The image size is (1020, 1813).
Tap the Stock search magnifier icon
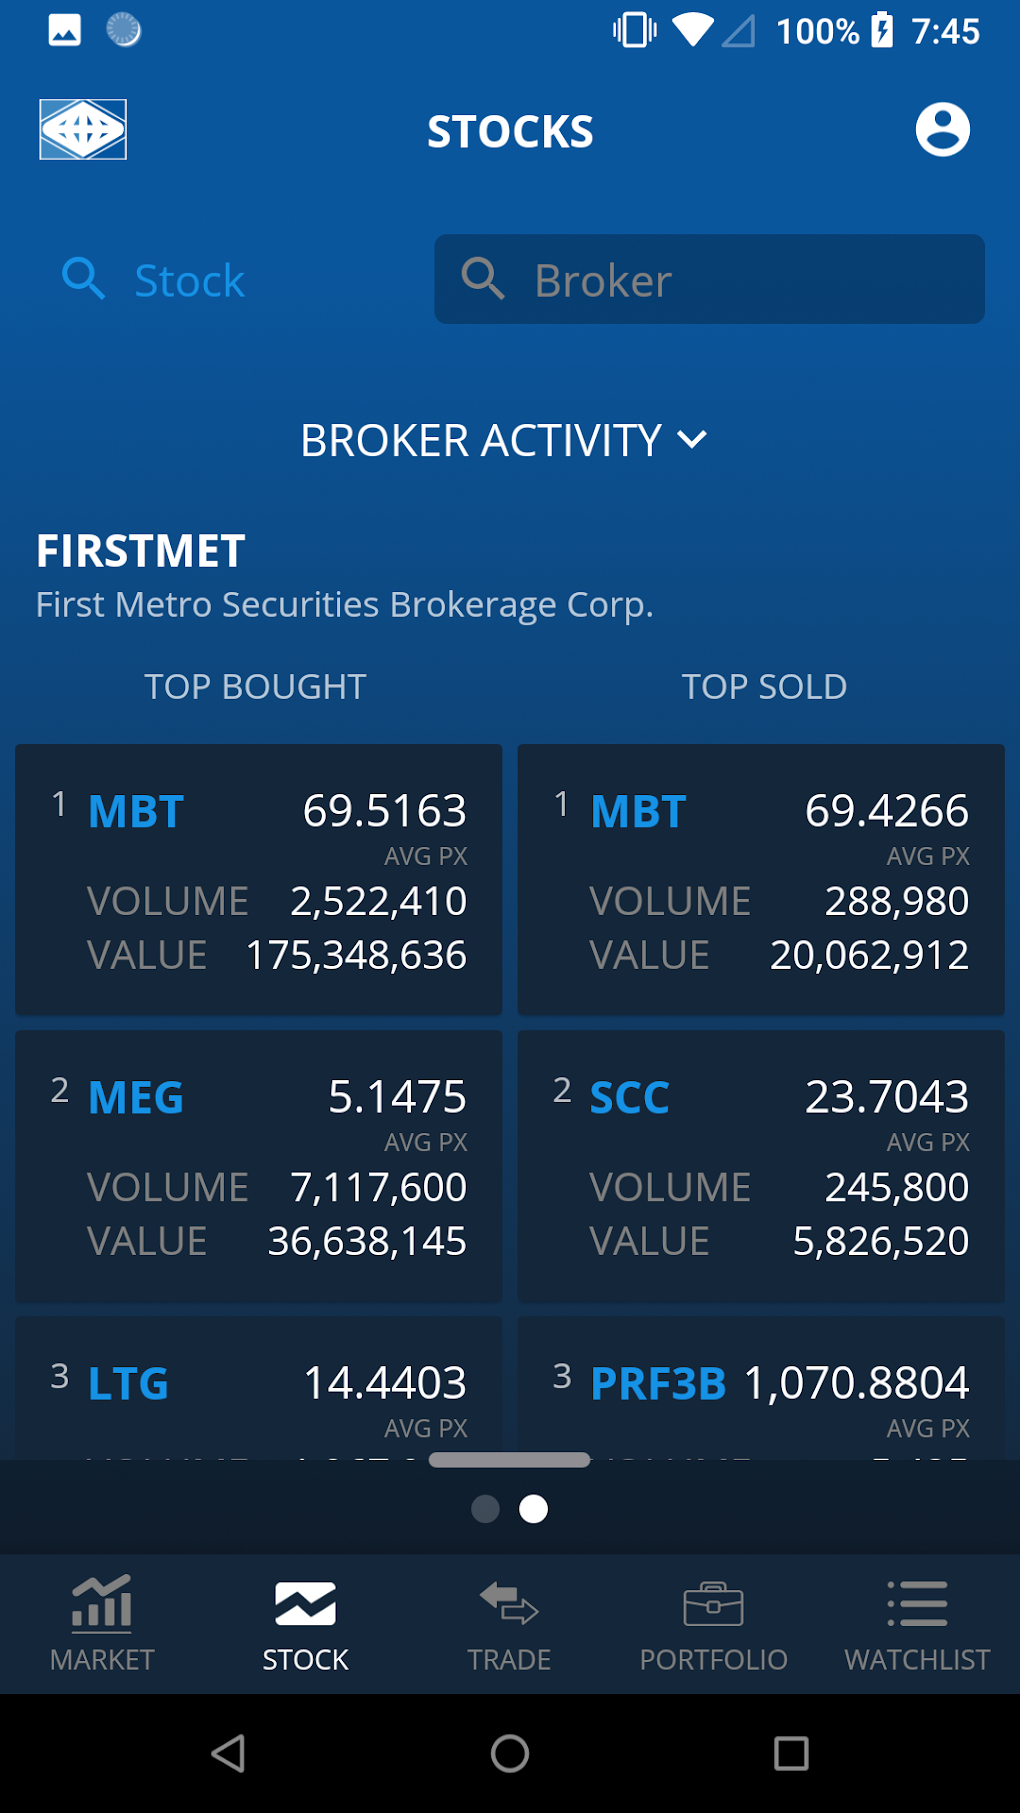(x=83, y=279)
